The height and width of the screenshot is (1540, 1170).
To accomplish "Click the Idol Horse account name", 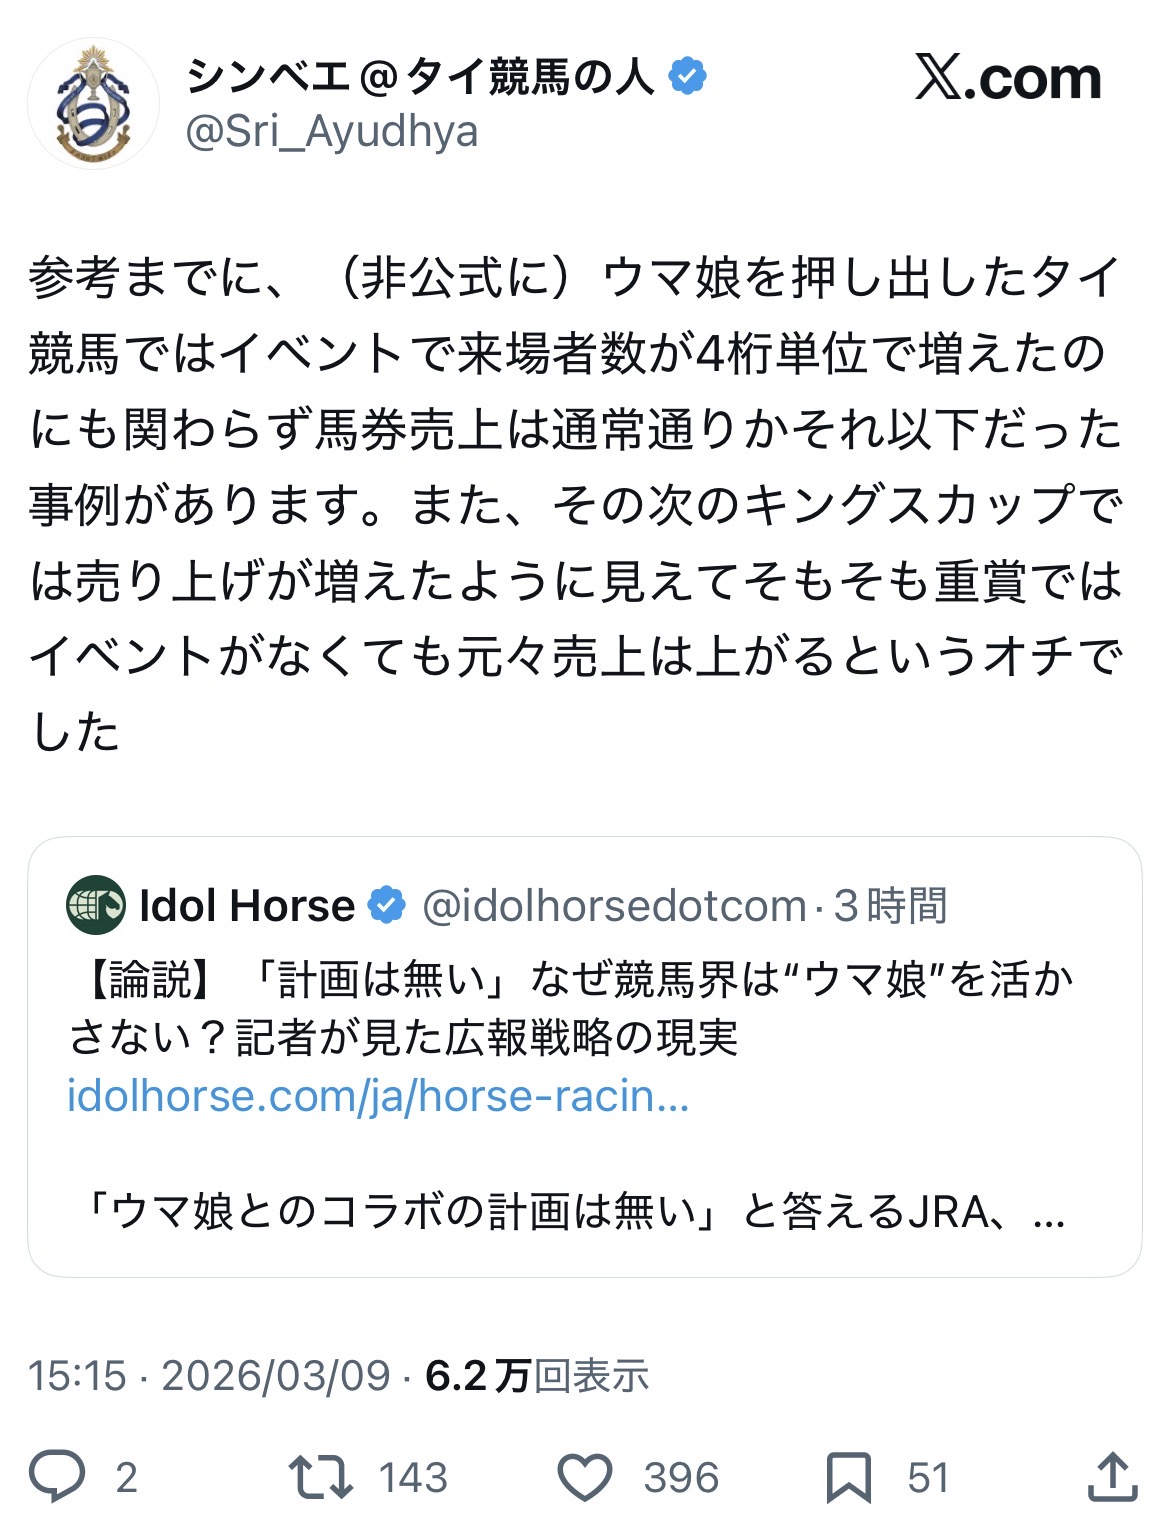I will pos(247,906).
